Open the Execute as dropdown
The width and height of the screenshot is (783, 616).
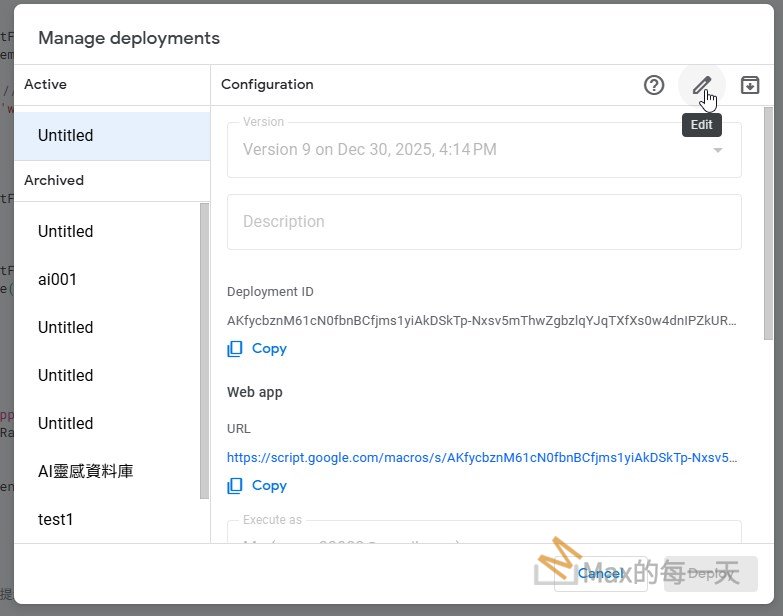click(x=484, y=534)
